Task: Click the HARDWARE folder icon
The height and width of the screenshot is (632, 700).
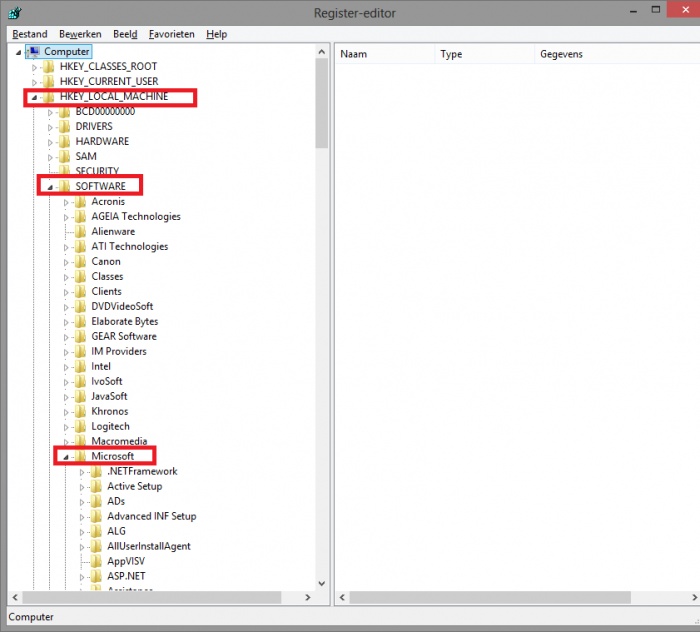Action: point(65,141)
